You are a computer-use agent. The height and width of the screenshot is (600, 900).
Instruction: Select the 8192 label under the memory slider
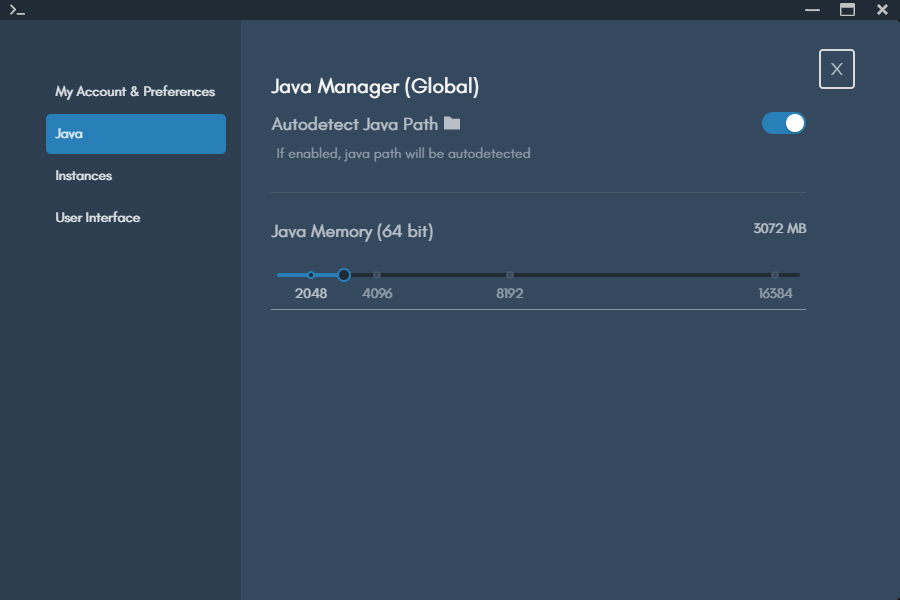click(510, 293)
